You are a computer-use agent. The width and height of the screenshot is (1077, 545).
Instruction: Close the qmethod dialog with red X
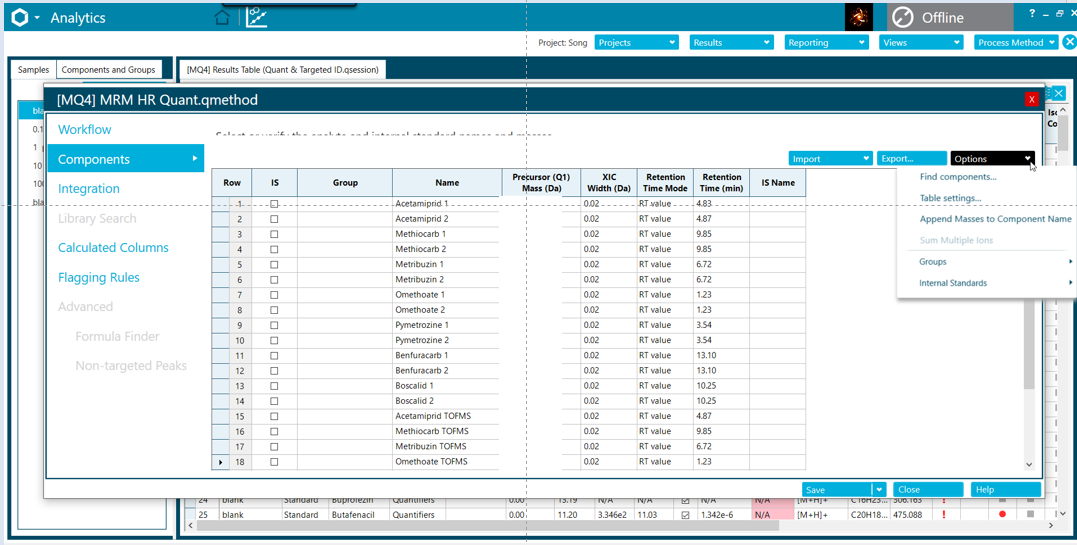coord(1031,100)
